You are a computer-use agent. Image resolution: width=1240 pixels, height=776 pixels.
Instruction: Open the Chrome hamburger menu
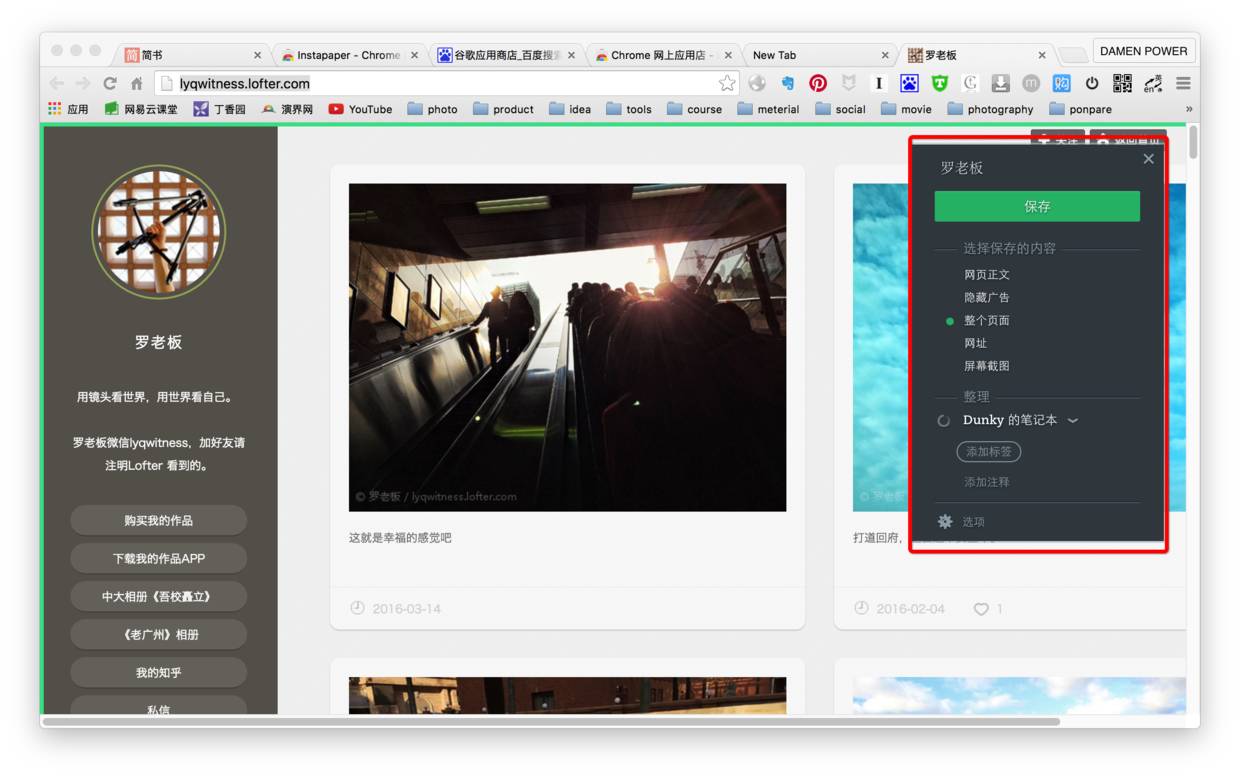coord(1183,83)
